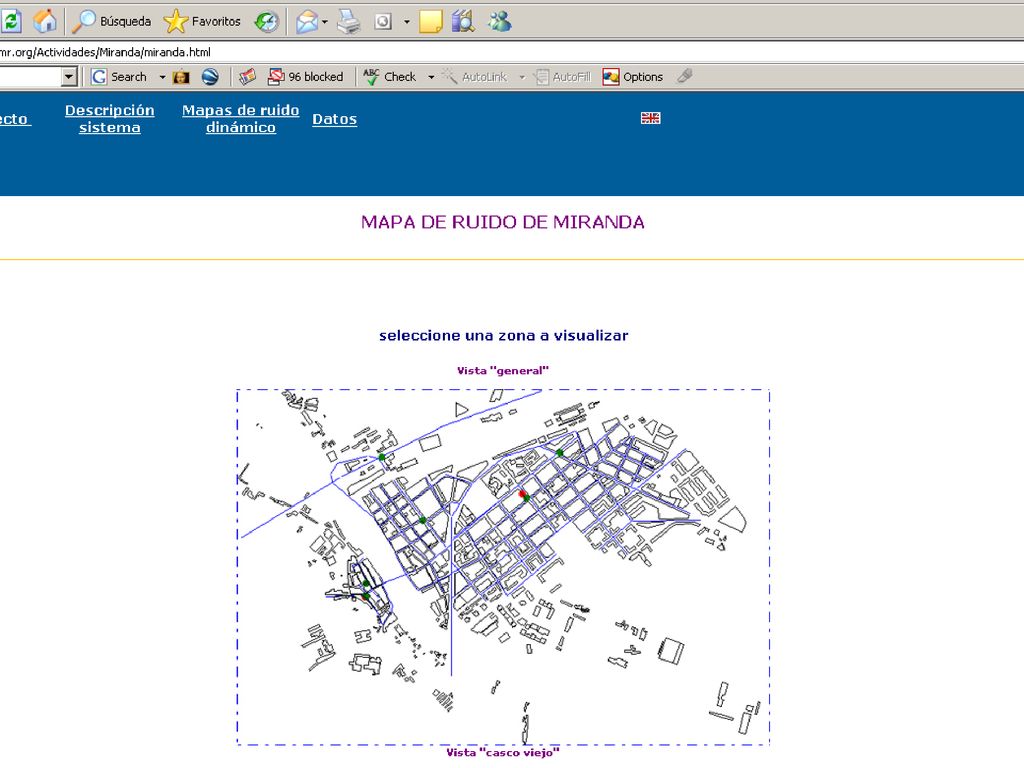
Task: Open the browsing History icon
Action: (266, 22)
